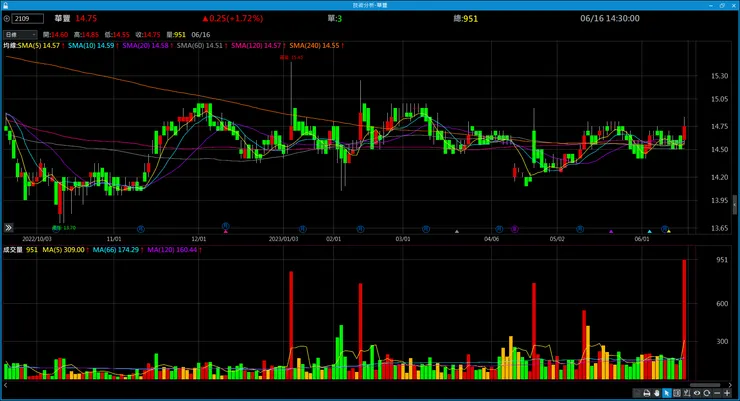The width and height of the screenshot is (740, 401).
Task: Click the stock name 華豐
Action: (x=62, y=18)
